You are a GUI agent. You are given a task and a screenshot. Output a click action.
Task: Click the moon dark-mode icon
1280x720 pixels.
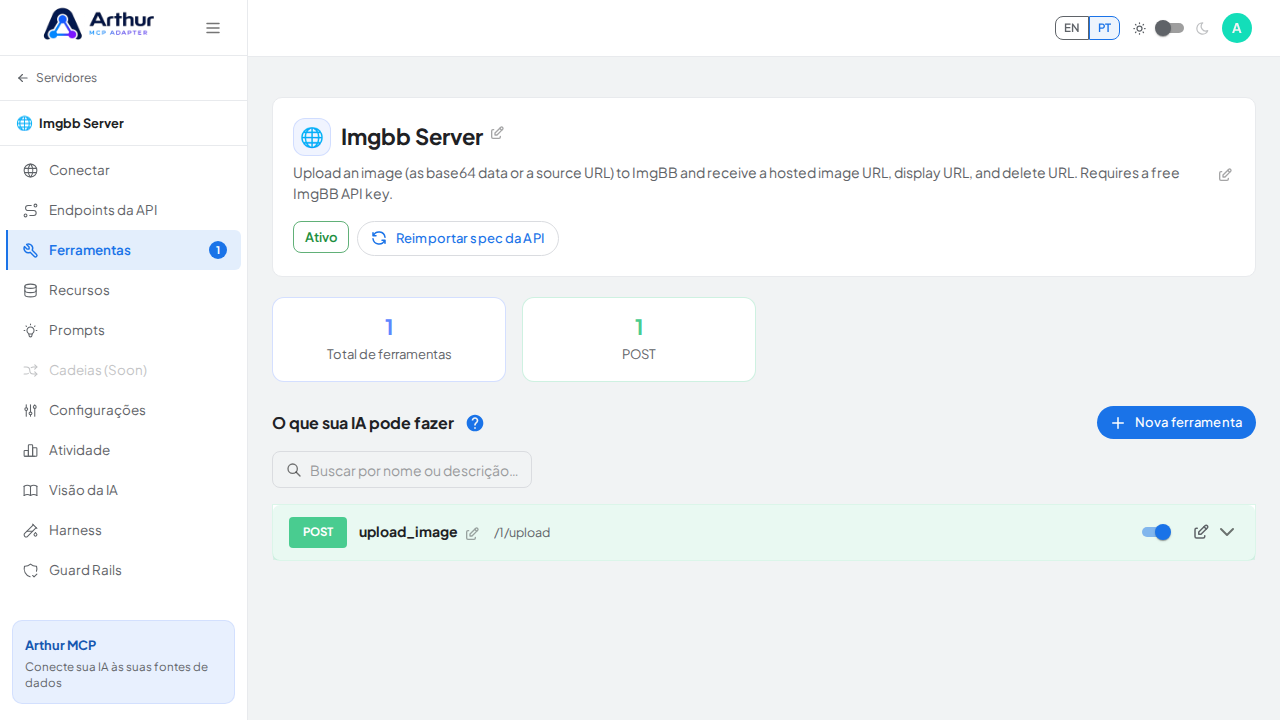click(1202, 28)
